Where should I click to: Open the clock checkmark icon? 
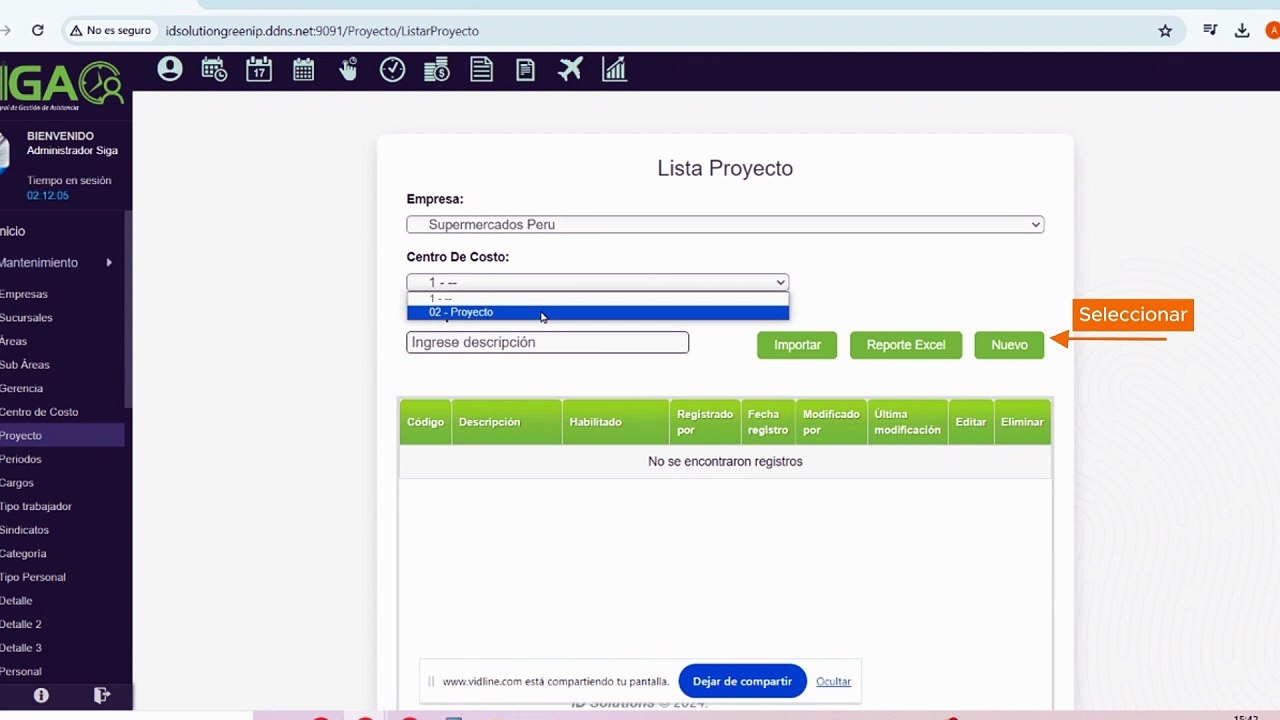coord(392,69)
